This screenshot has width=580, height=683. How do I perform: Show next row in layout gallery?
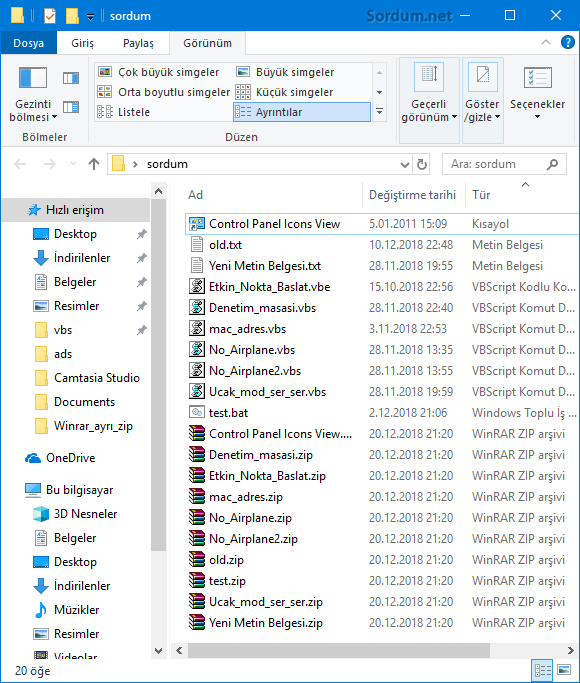click(379, 92)
